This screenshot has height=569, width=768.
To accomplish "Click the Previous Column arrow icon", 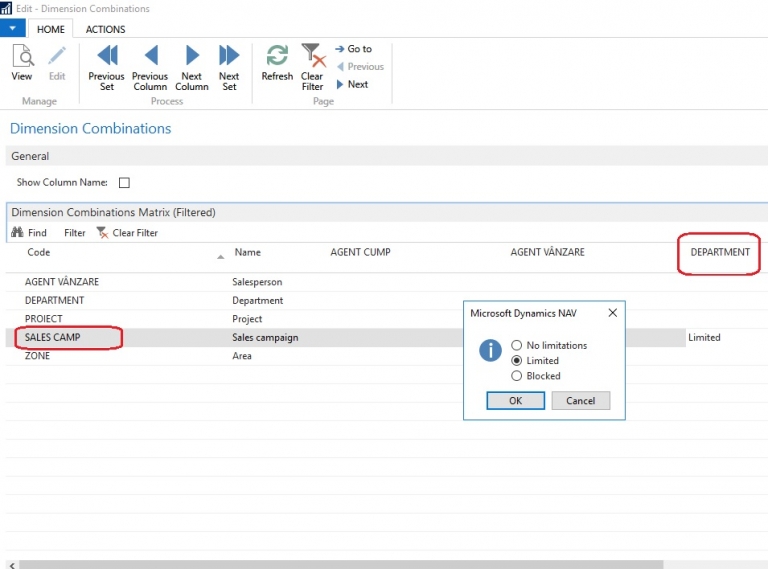I will tap(150, 56).
